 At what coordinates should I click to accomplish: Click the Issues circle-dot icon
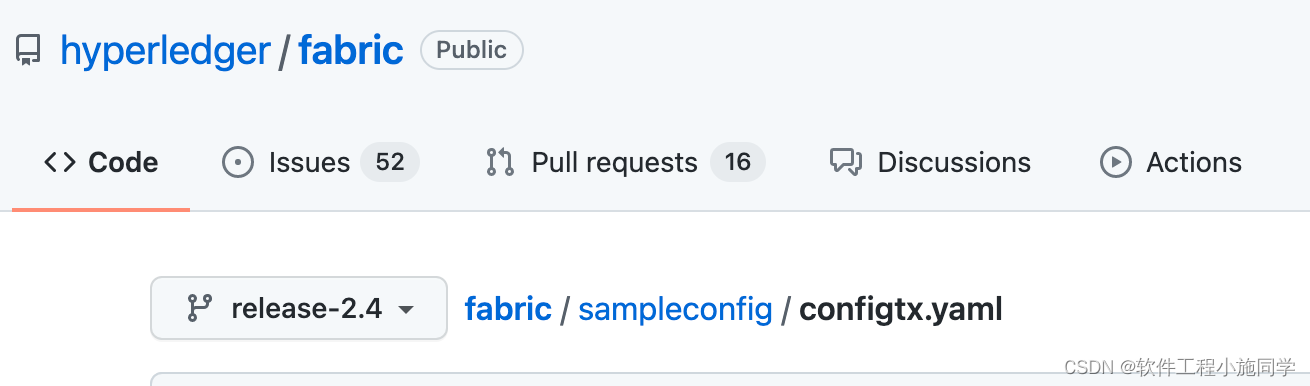click(x=238, y=162)
